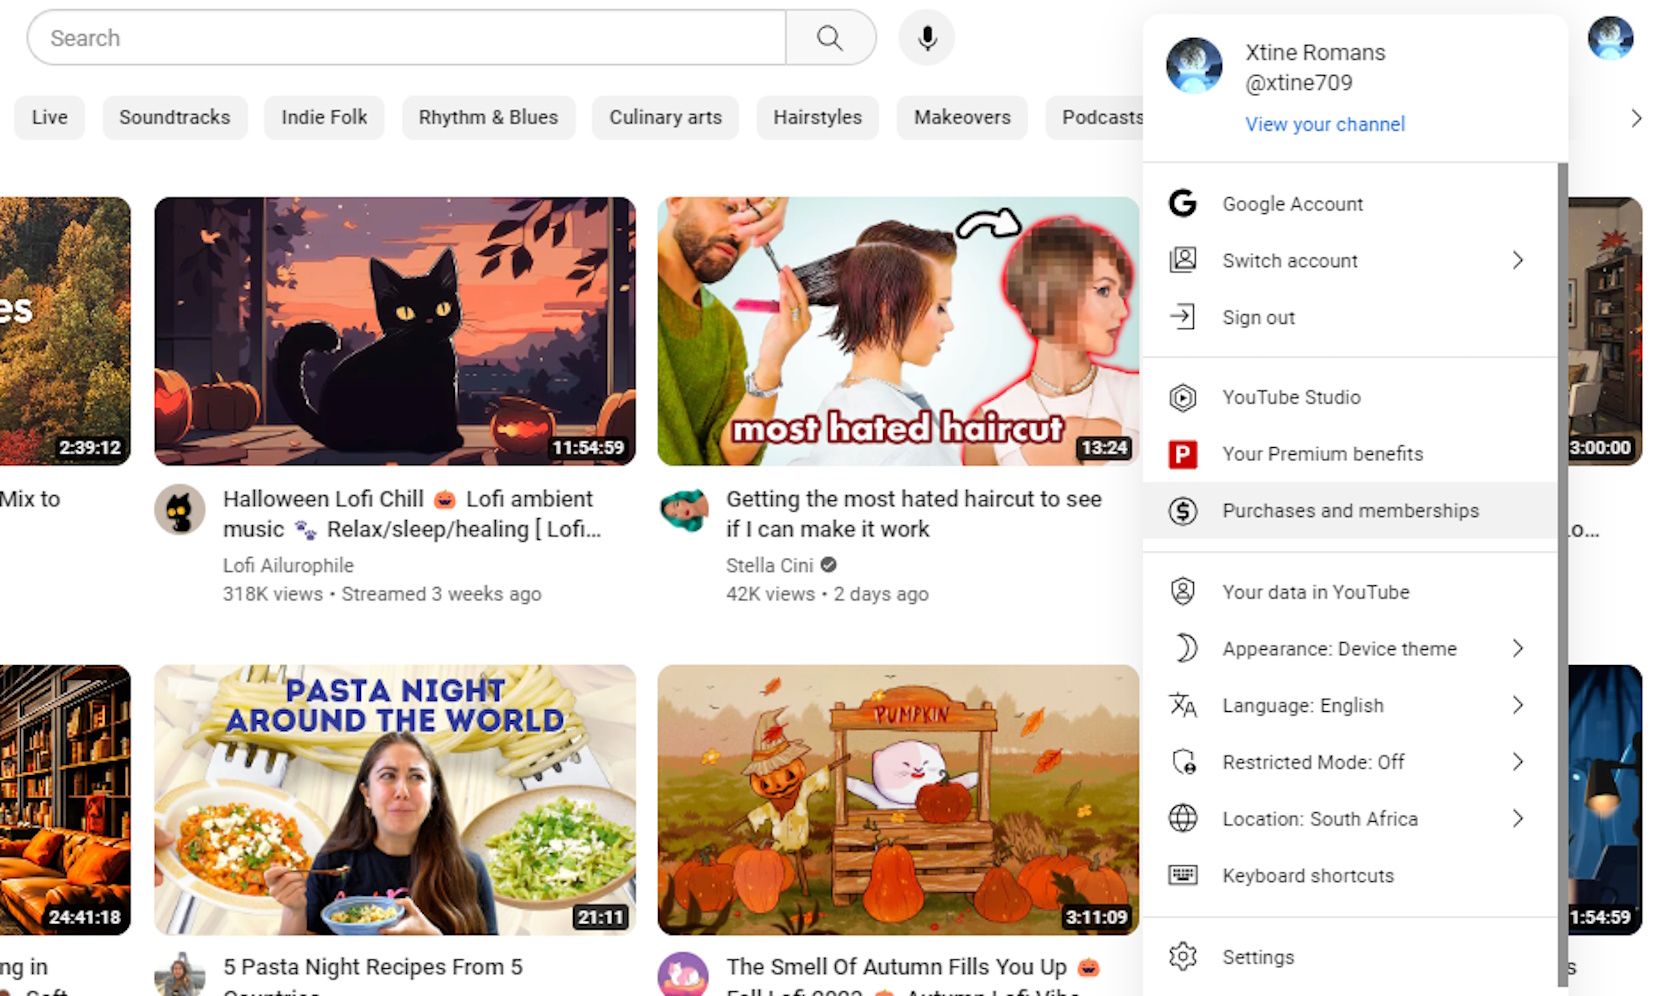Expand the Location: South Africa option
The width and height of the screenshot is (1680, 996).
pos(1517,819)
